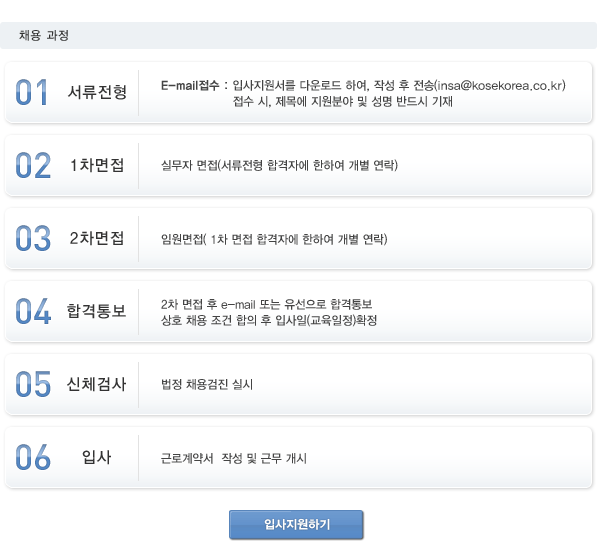Click the 서류전형 step title

pyautogui.click(x=97, y=92)
